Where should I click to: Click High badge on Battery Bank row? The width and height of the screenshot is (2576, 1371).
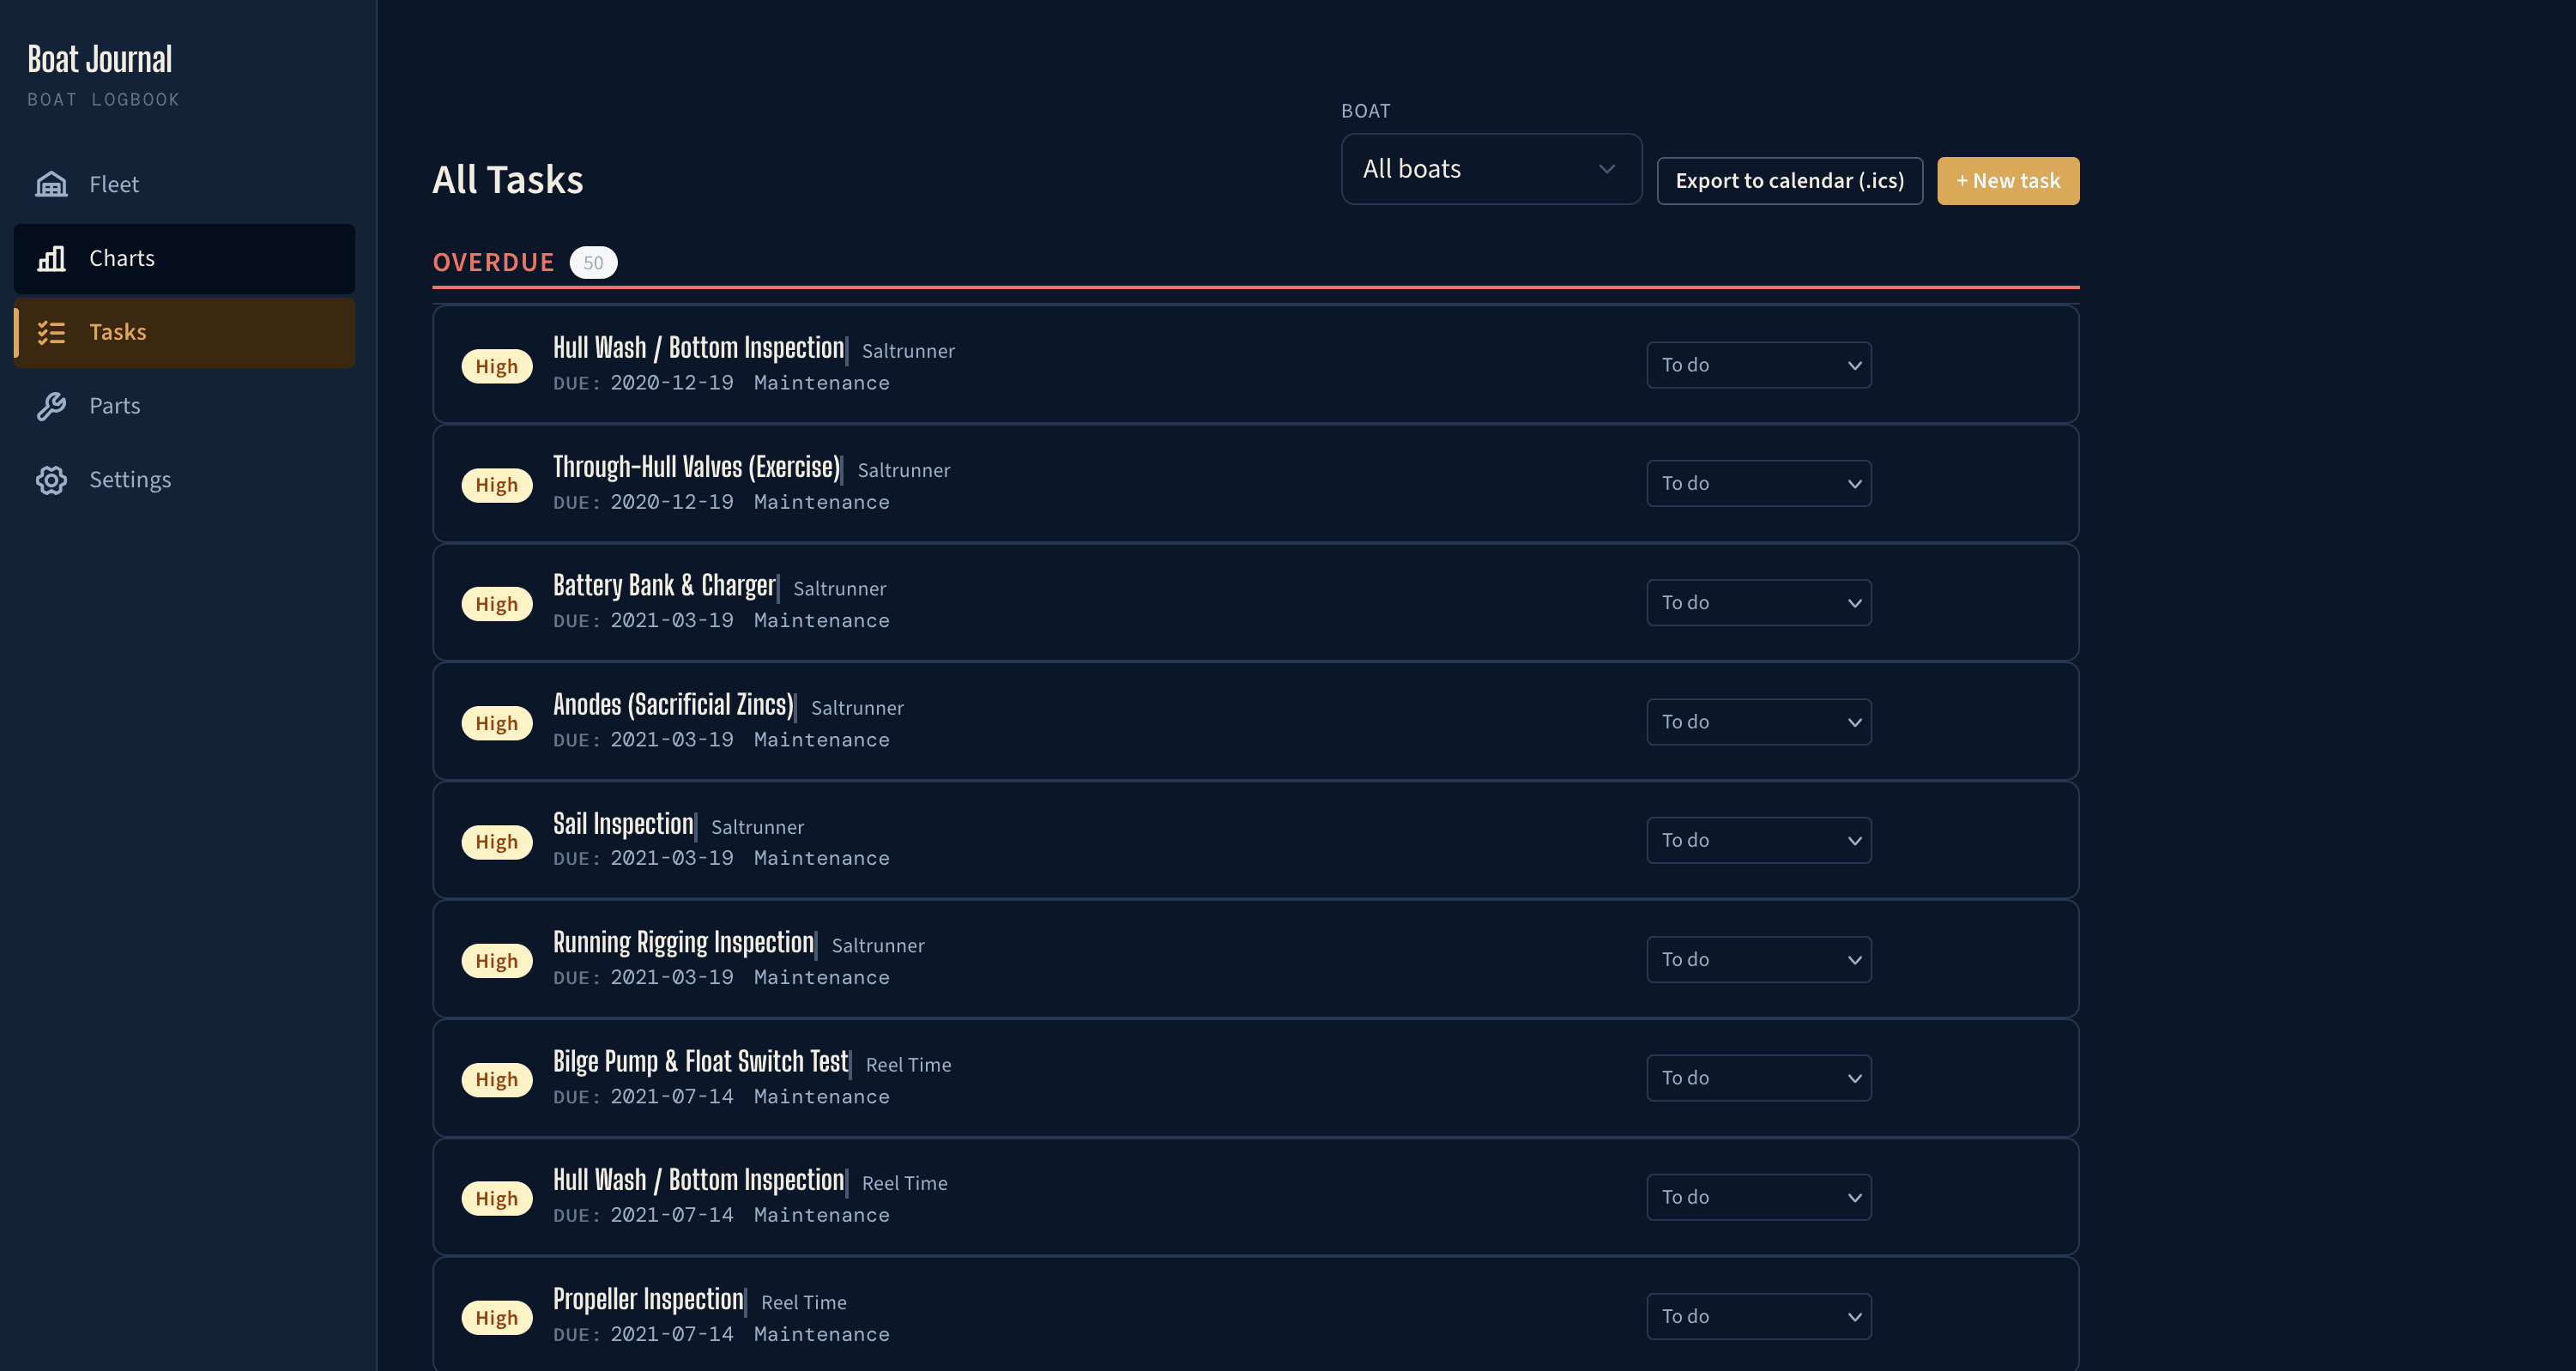tap(497, 604)
